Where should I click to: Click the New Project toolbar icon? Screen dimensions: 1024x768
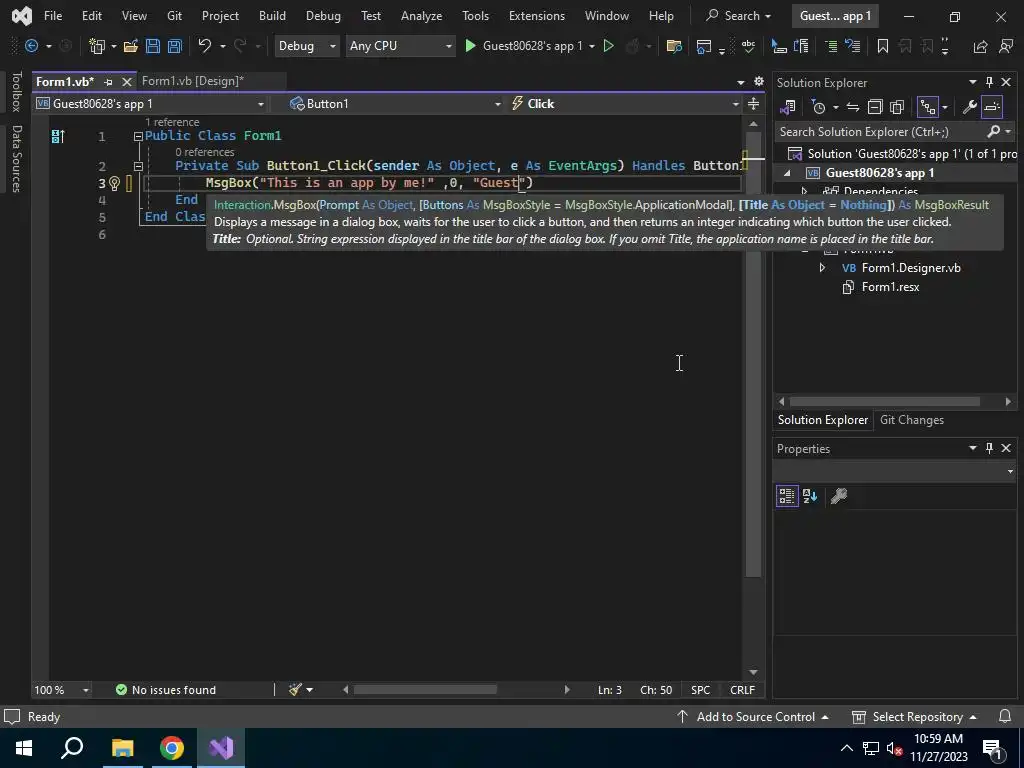coord(97,46)
